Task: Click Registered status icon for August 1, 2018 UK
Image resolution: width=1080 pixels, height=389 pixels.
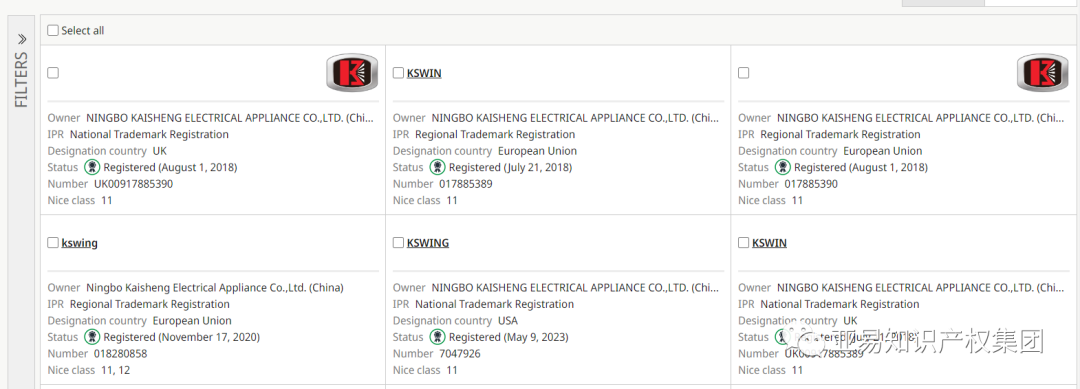Action: (x=92, y=167)
